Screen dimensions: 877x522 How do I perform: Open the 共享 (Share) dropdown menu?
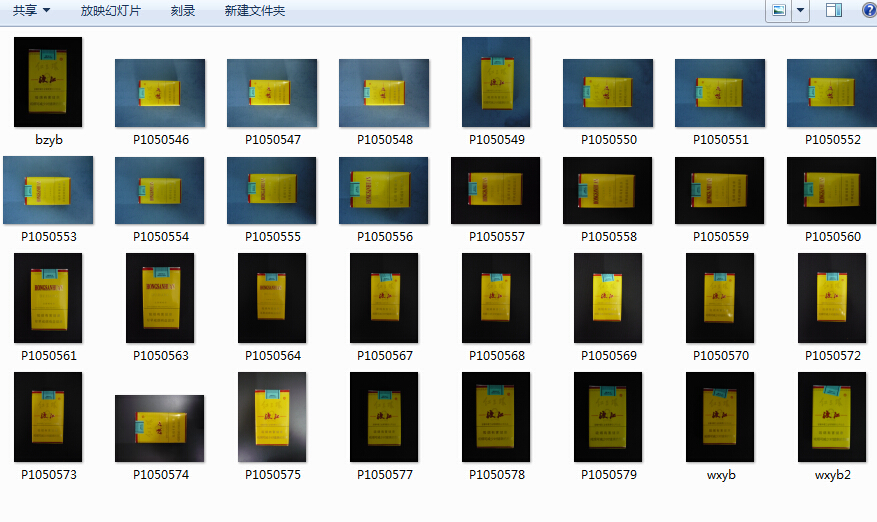[31, 11]
